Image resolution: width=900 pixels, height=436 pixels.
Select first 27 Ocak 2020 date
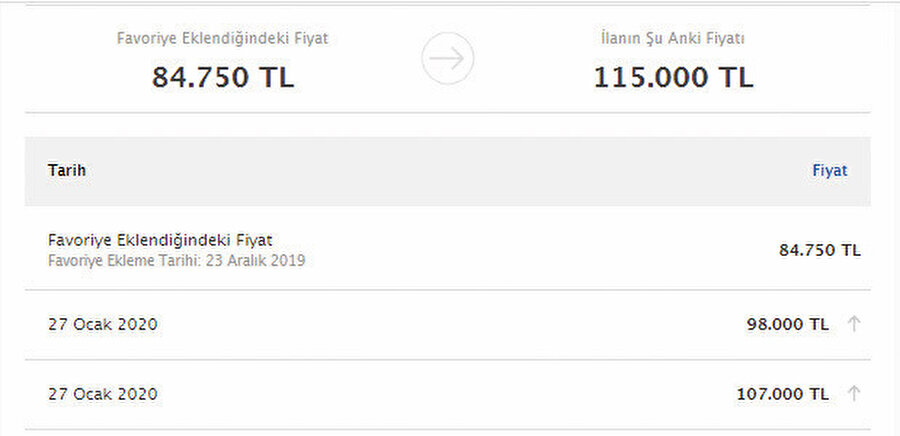click(x=103, y=325)
